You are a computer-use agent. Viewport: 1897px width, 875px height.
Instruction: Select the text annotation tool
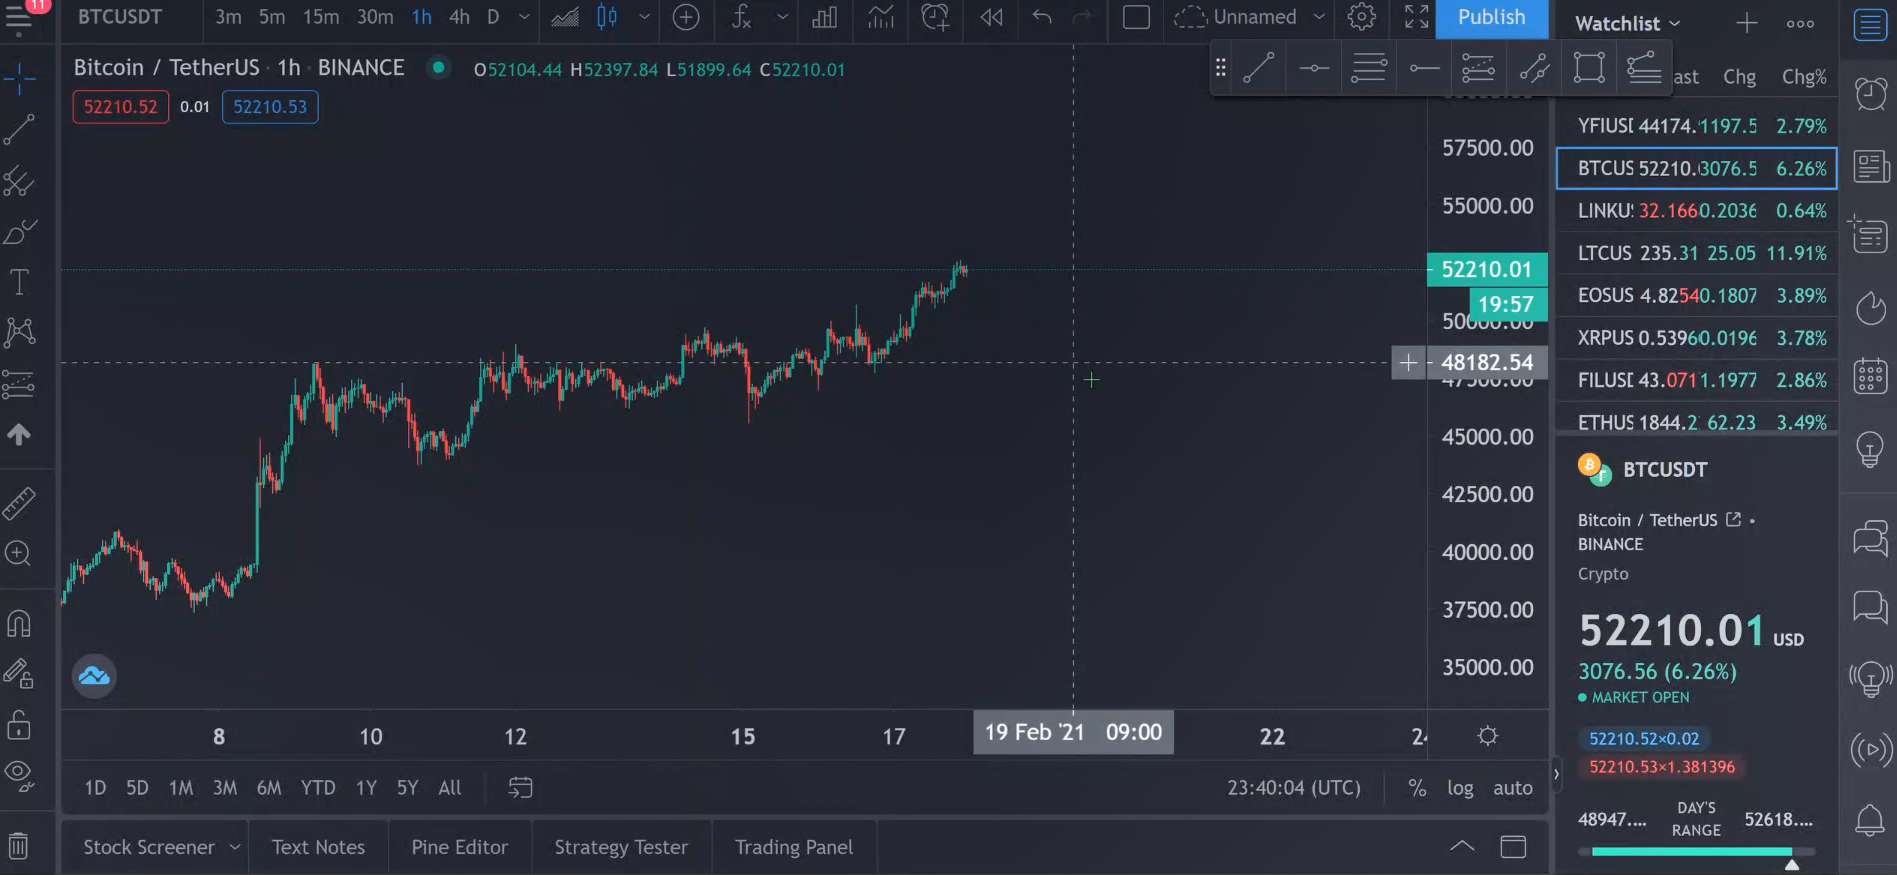tap(19, 282)
